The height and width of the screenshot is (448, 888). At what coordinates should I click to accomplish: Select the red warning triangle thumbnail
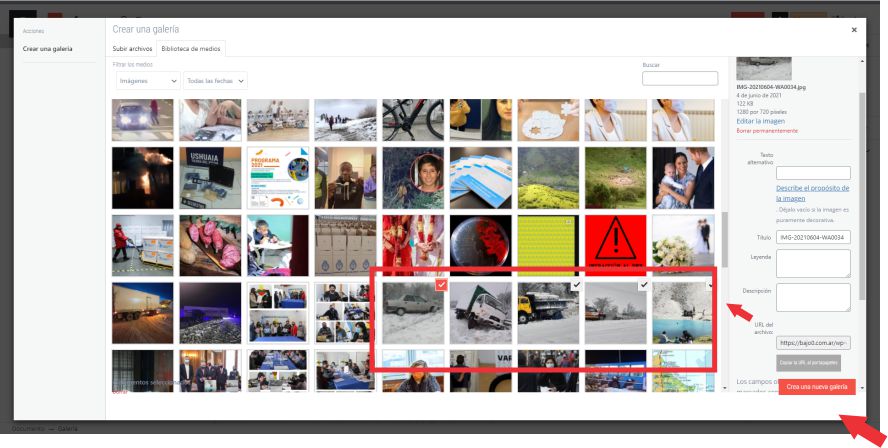pos(615,245)
